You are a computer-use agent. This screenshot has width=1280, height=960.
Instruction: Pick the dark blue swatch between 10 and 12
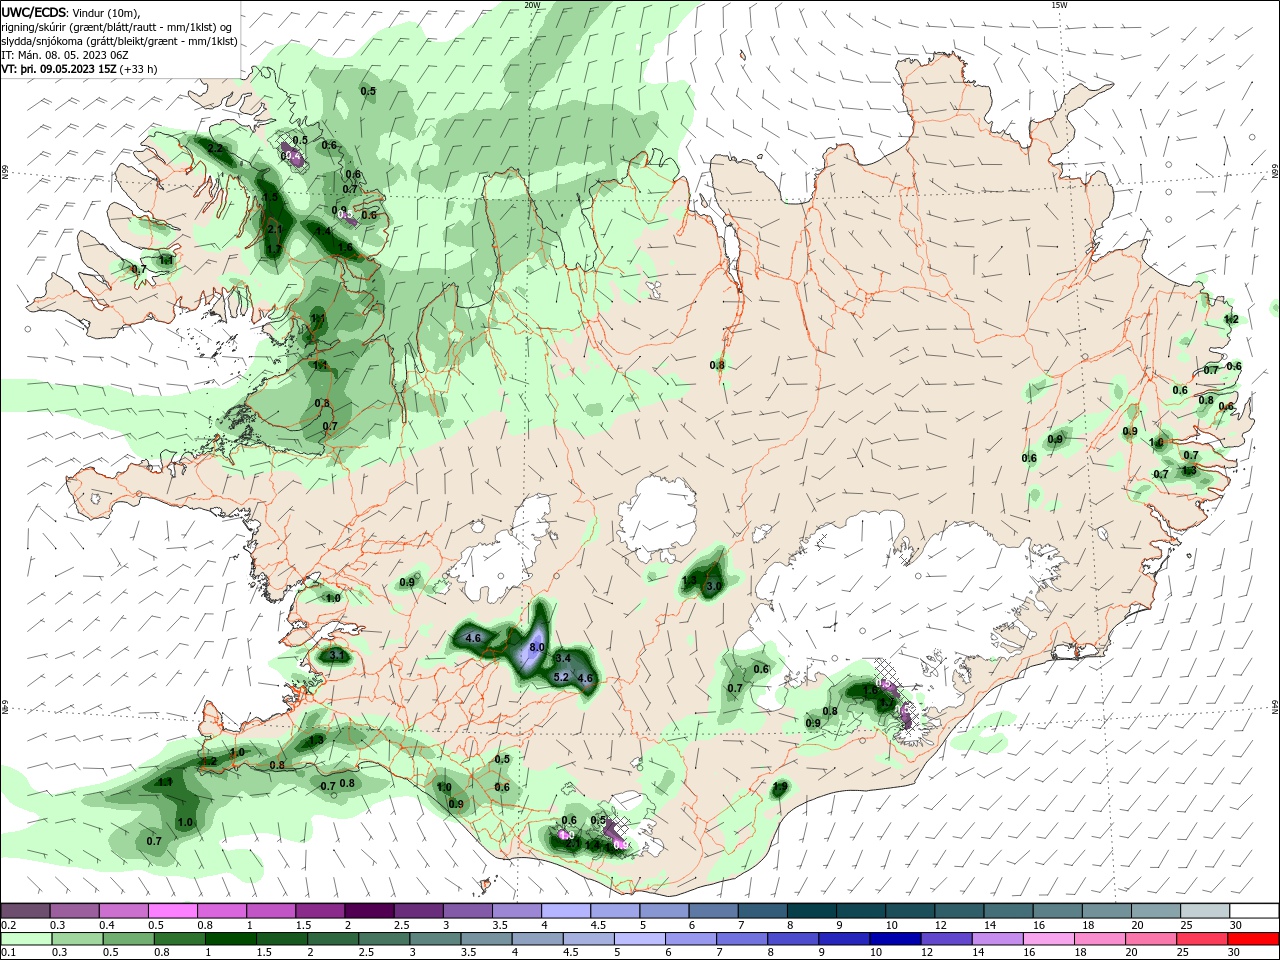894,939
